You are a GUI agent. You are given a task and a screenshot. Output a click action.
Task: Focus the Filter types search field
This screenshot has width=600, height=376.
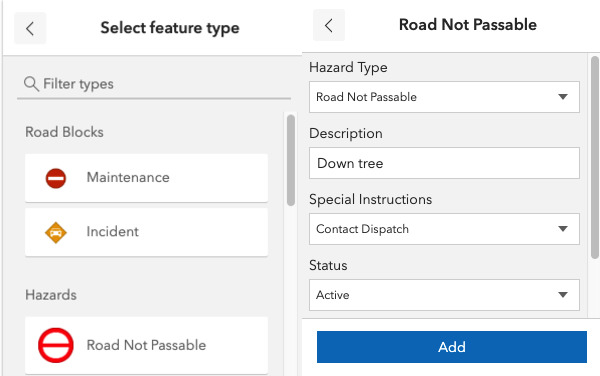coord(154,84)
